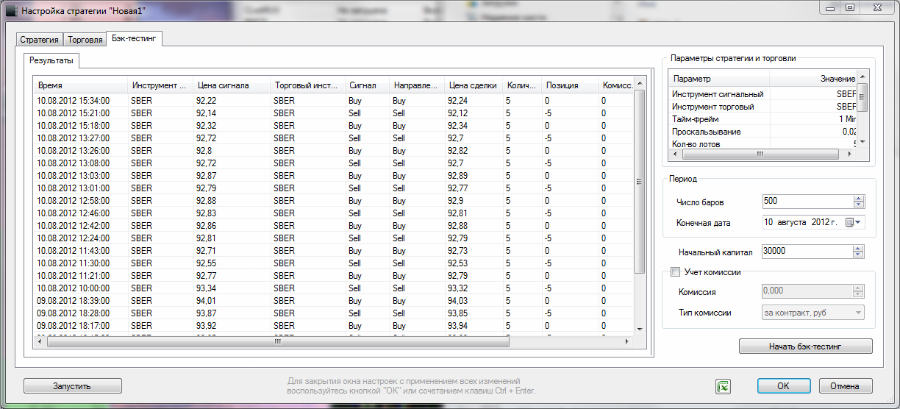
Task: Open the calendar picker for Конечная дата
Action: click(854, 223)
